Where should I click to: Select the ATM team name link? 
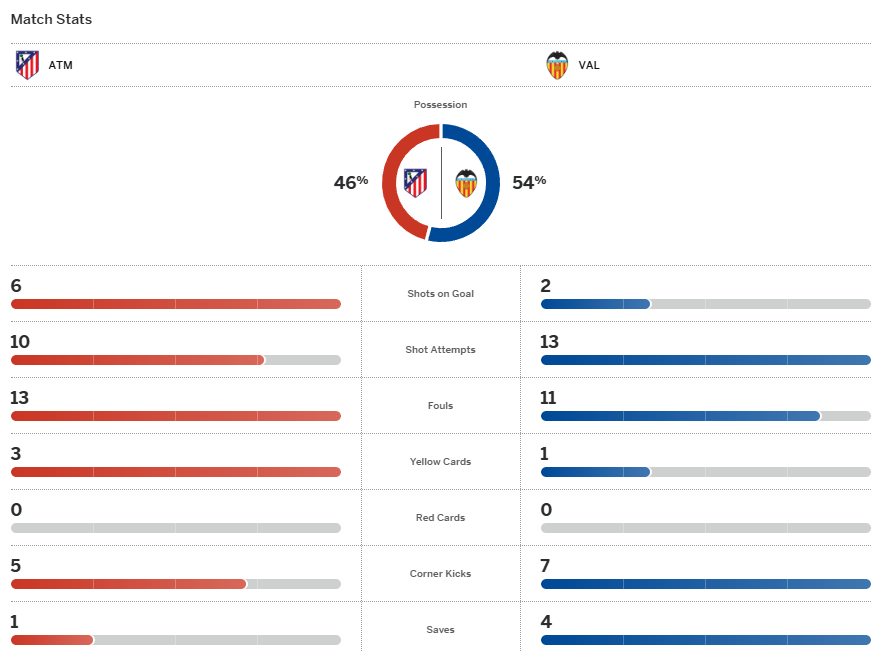61,66
